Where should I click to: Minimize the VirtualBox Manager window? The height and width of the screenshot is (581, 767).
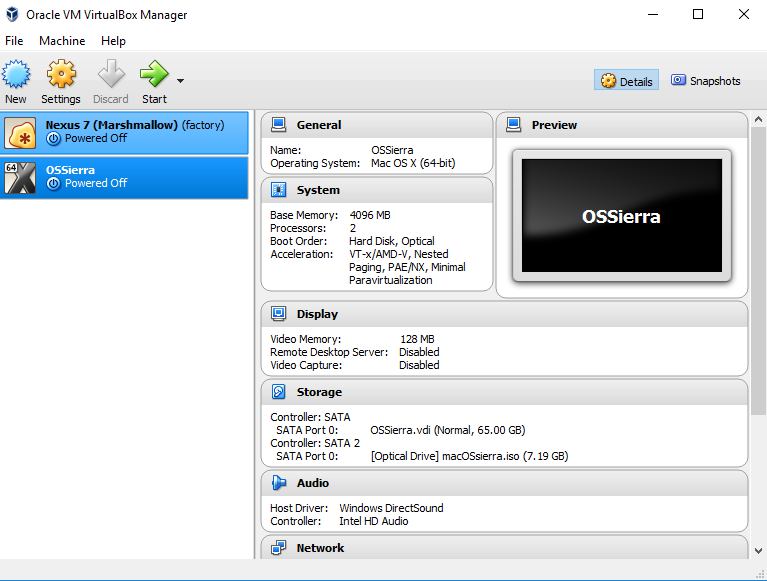[653, 14]
